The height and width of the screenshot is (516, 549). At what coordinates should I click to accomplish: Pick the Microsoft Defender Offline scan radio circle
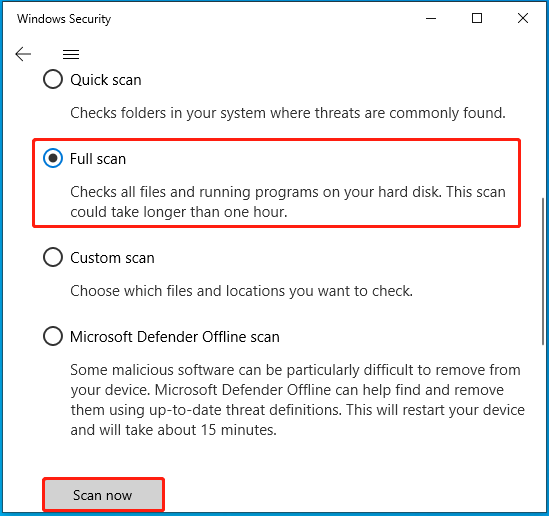(53, 336)
